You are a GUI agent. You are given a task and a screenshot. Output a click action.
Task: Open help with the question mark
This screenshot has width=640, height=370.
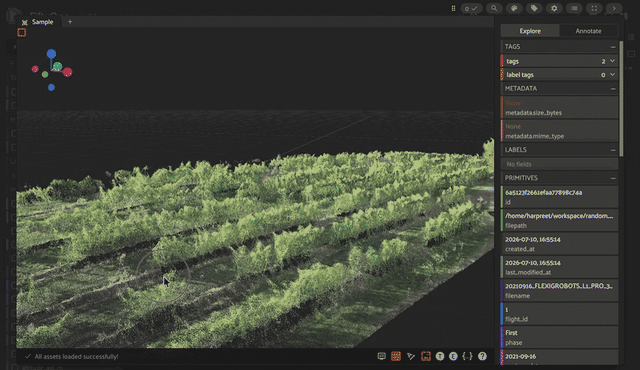pyautogui.click(x=482, y=356)
